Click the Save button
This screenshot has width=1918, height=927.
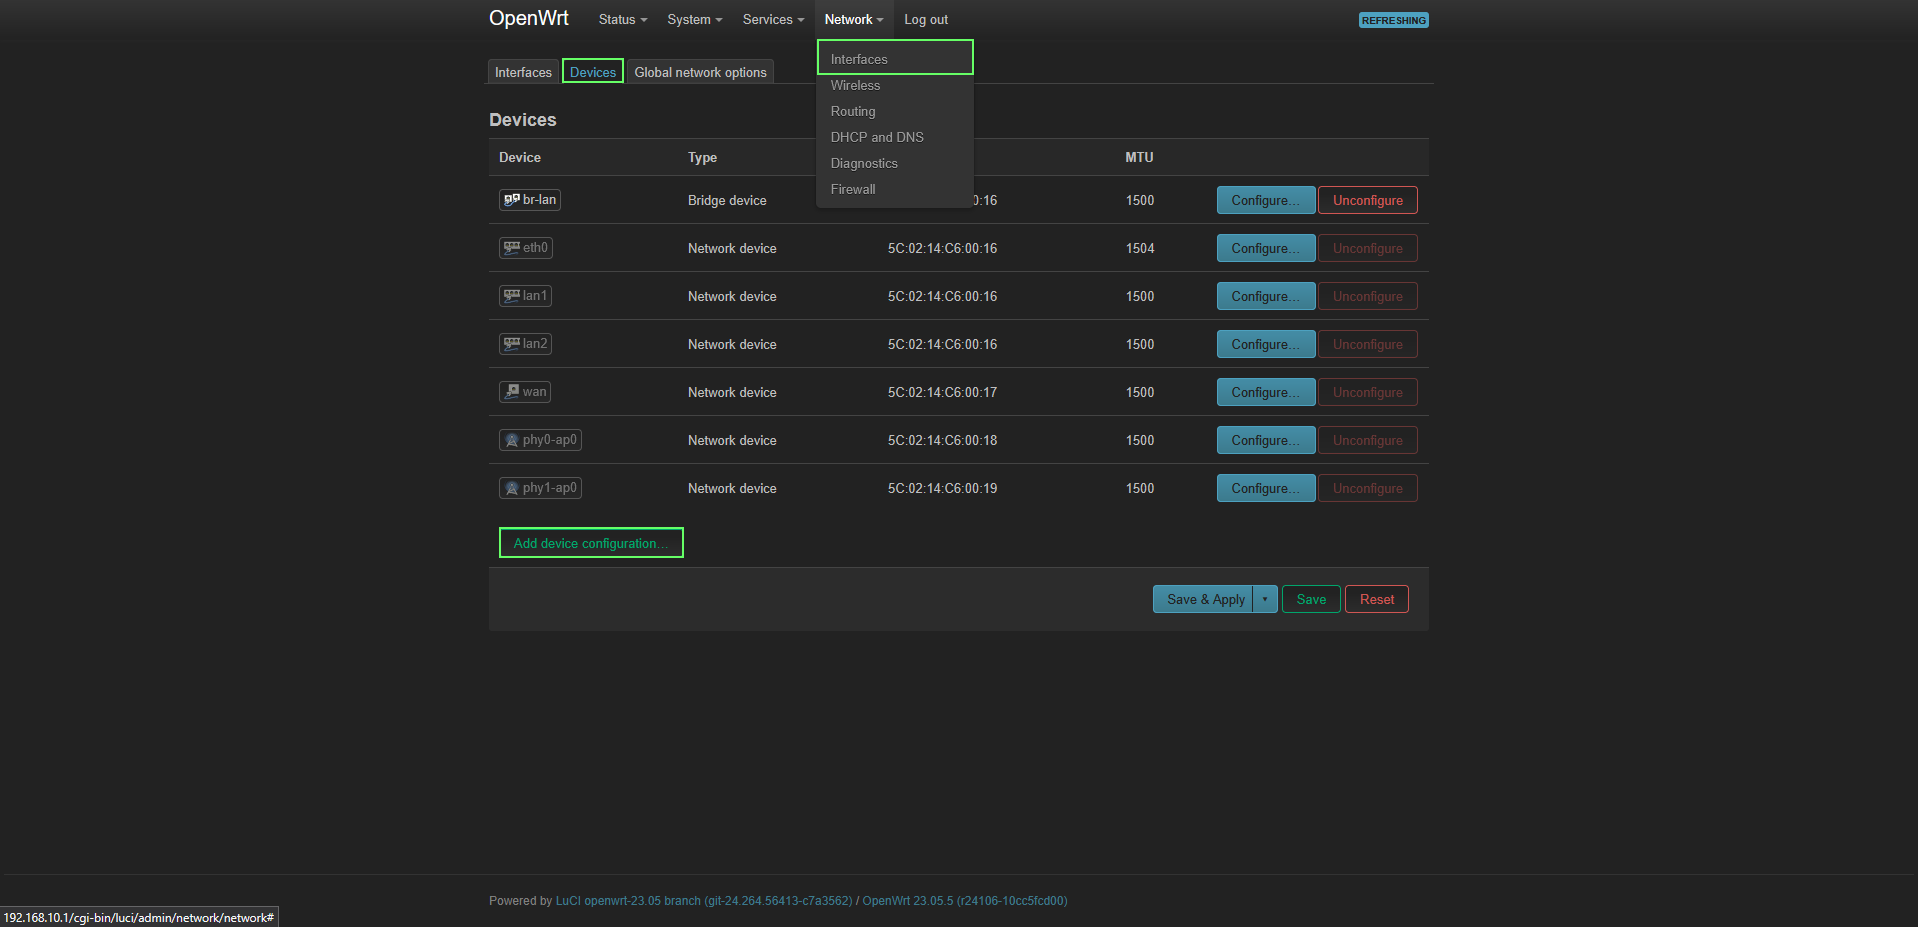tap(1311, 599)
